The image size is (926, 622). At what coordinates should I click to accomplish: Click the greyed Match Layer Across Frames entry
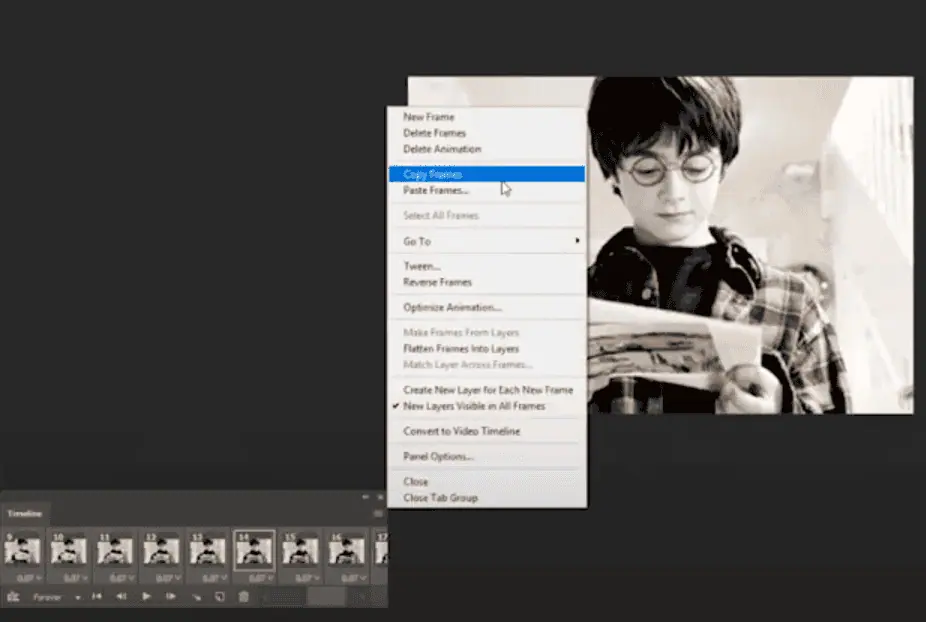click(487, 364)
